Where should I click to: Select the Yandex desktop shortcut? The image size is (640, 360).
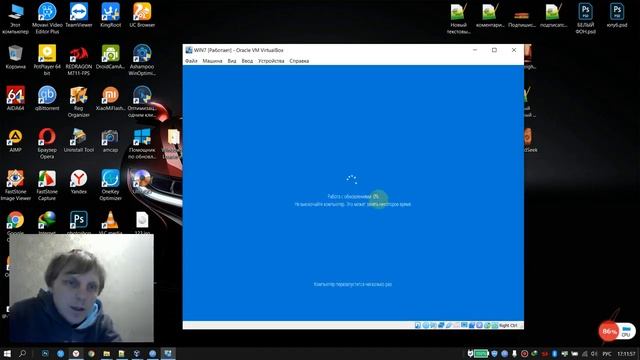point(79,182)
